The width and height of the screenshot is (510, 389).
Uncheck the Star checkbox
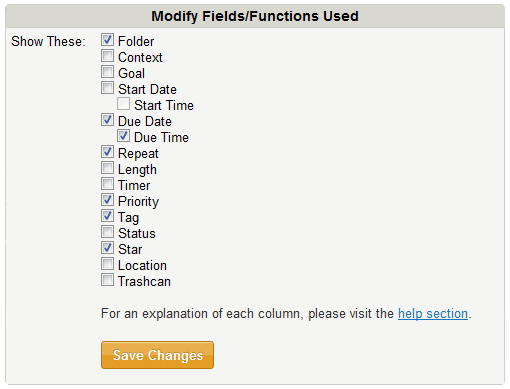(x=107, y=248)
